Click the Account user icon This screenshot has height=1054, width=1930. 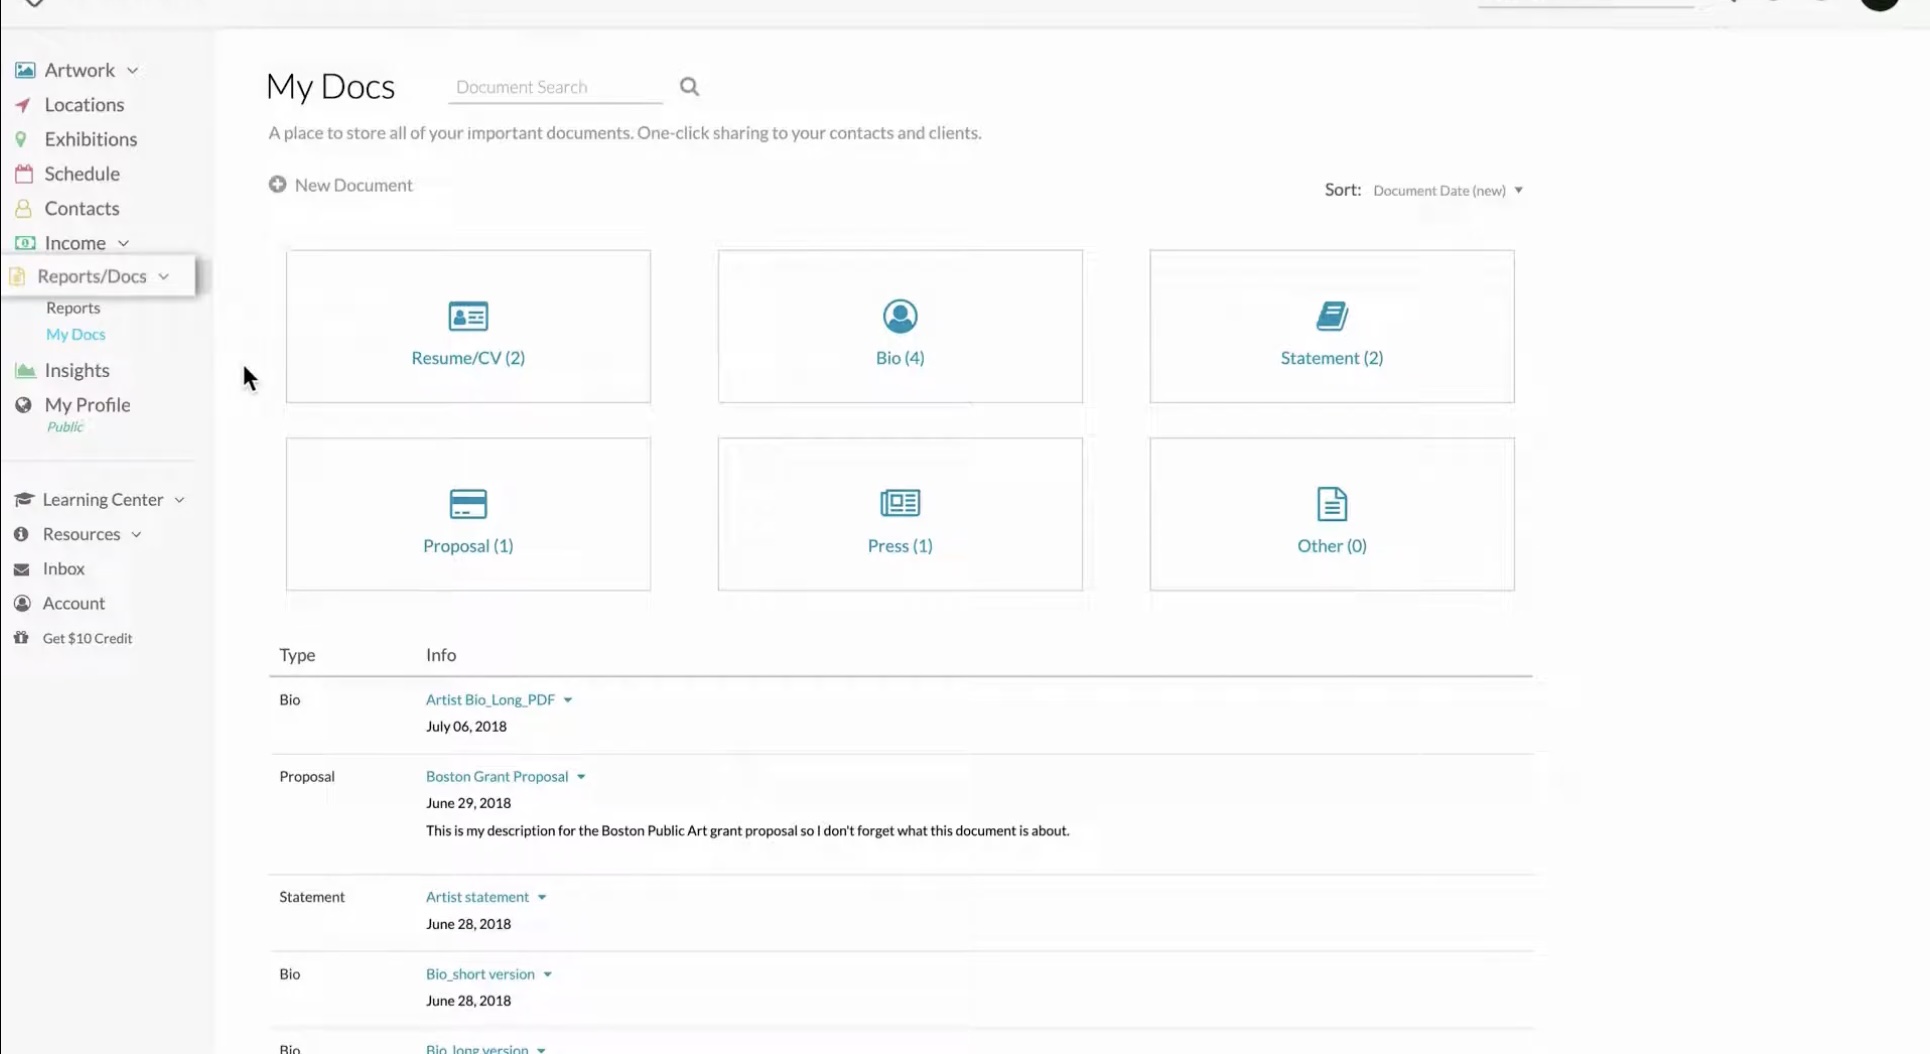[22, 603]
